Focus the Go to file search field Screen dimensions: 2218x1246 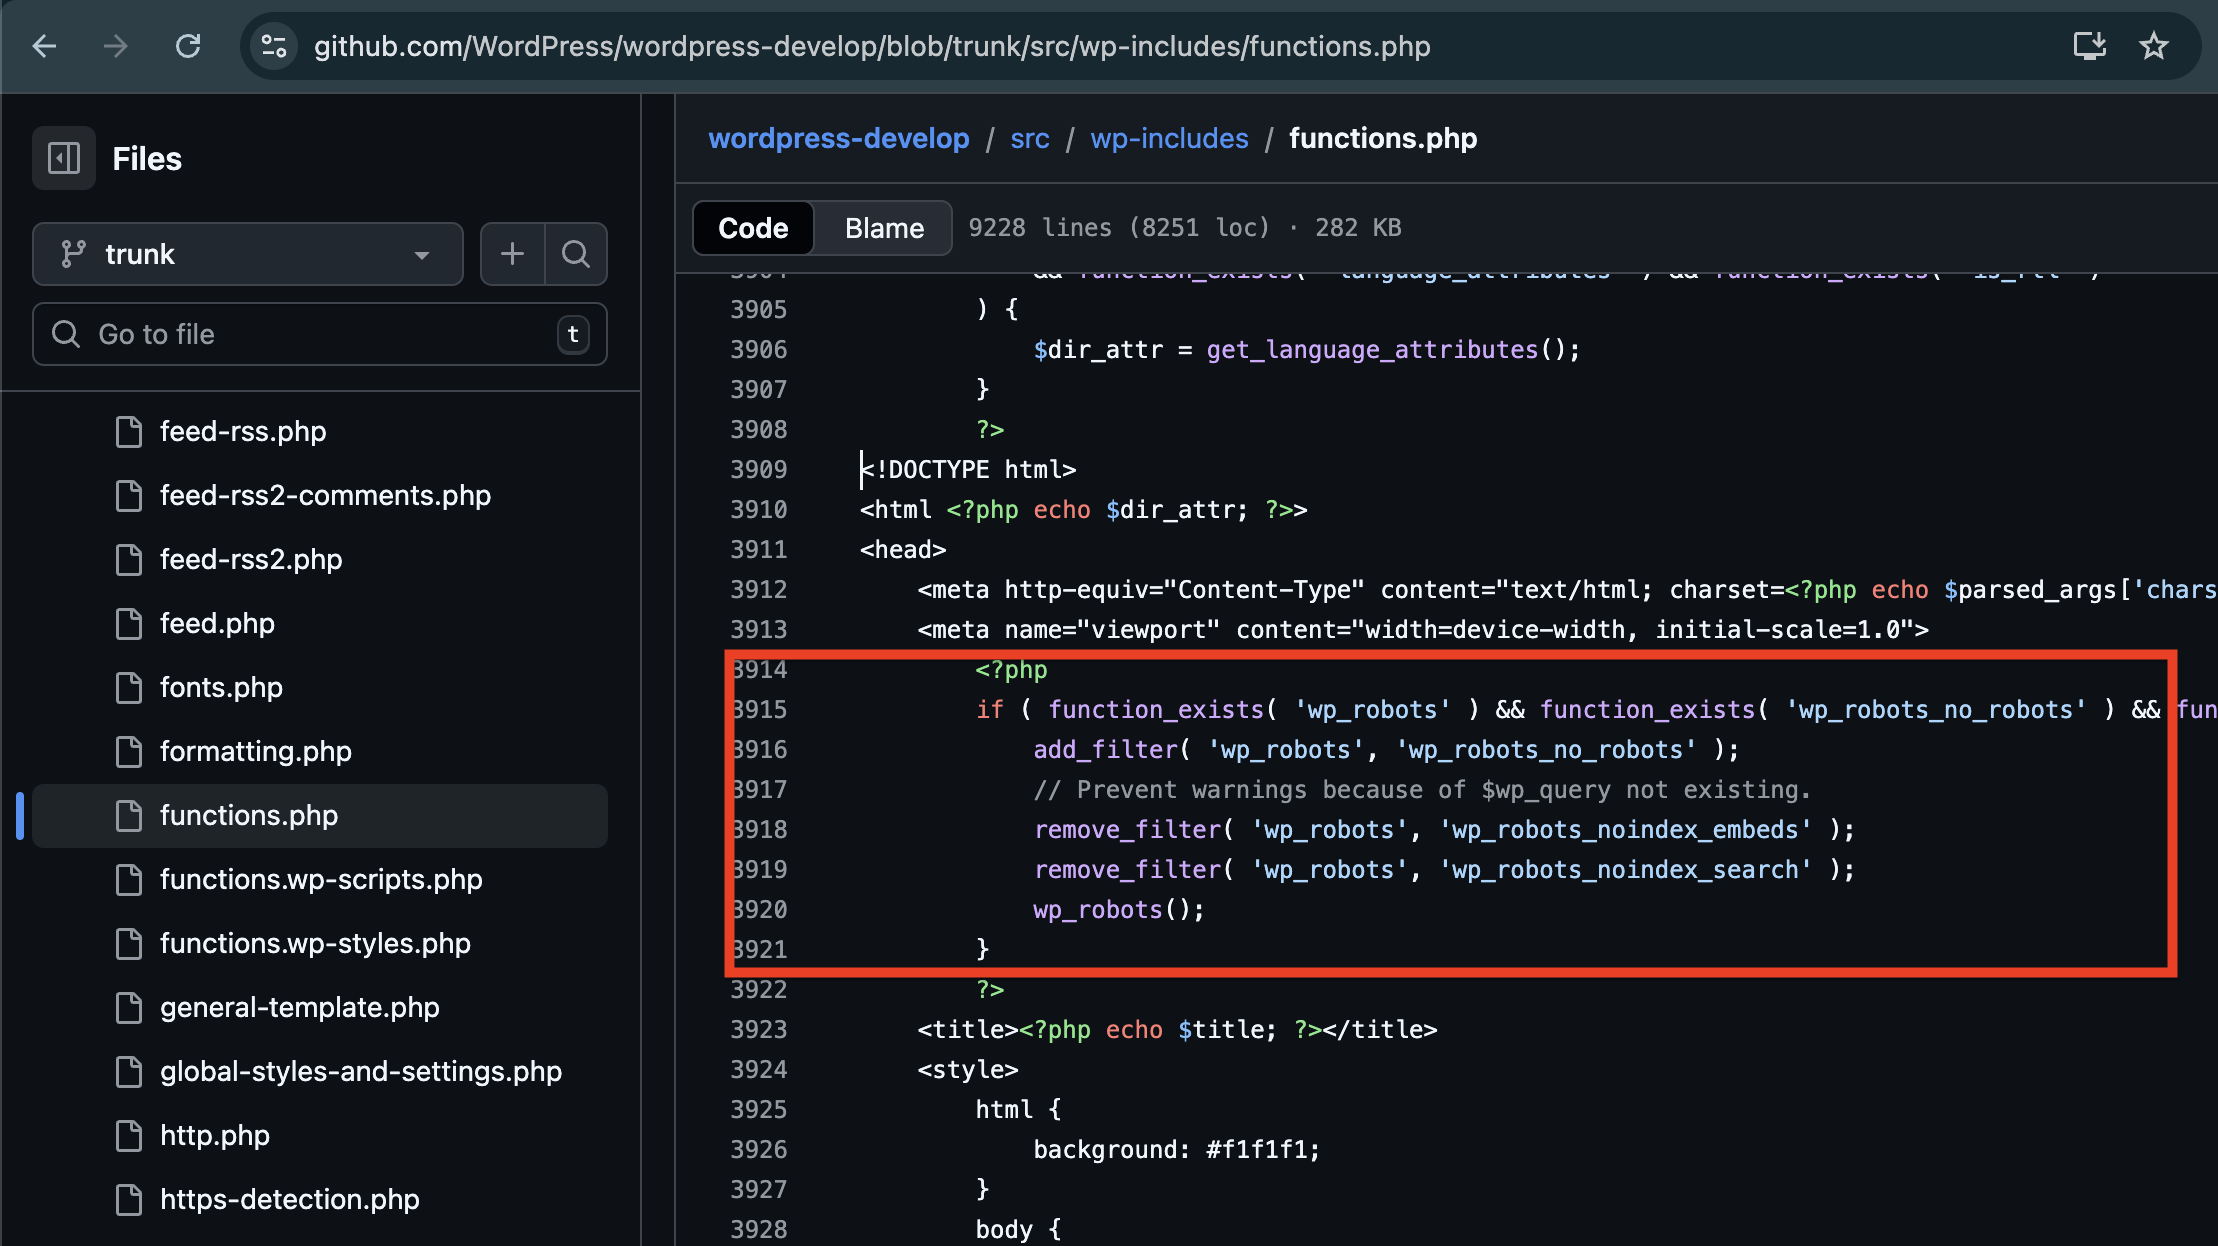[320, 334]
